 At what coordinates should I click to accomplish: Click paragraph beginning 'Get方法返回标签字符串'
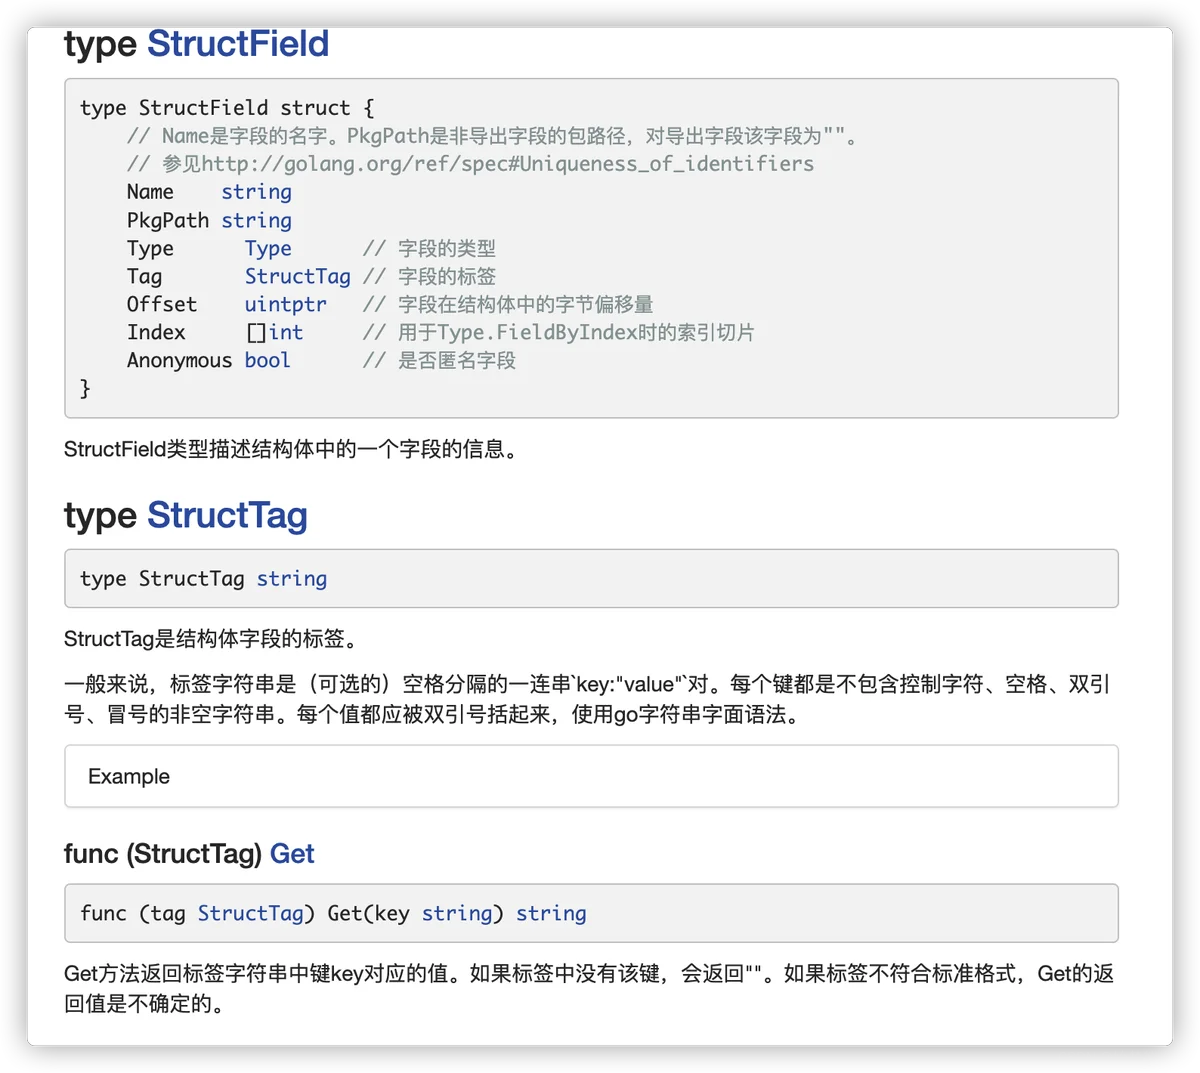pos(589,988)
